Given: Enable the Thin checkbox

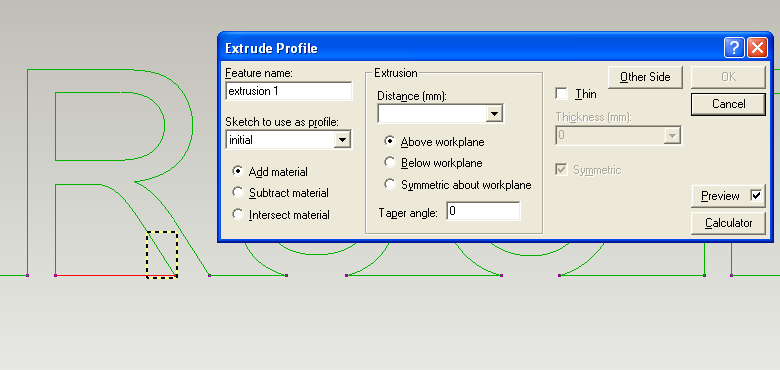Looking at the screenshot, I should pos(562,93).
